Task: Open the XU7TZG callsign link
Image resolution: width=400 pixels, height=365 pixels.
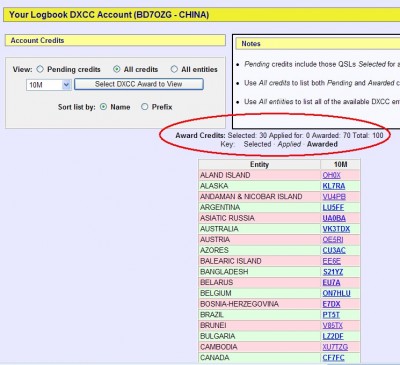Action: [335, 347]
